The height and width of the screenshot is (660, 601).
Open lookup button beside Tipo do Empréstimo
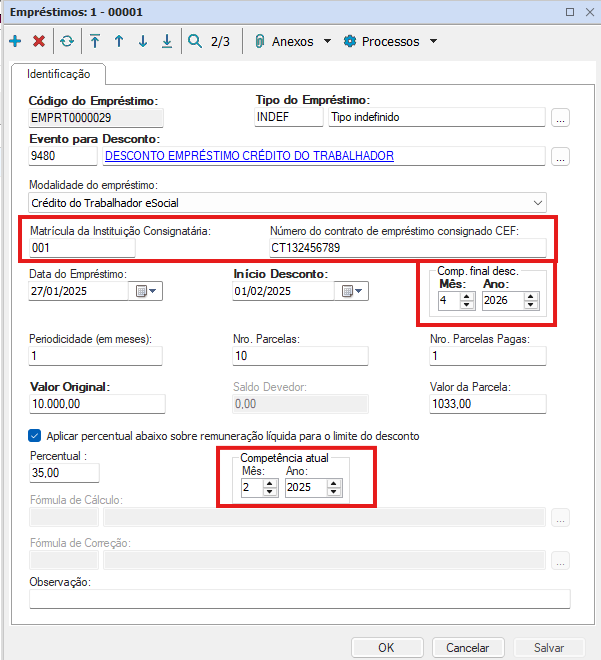[560, 118]
